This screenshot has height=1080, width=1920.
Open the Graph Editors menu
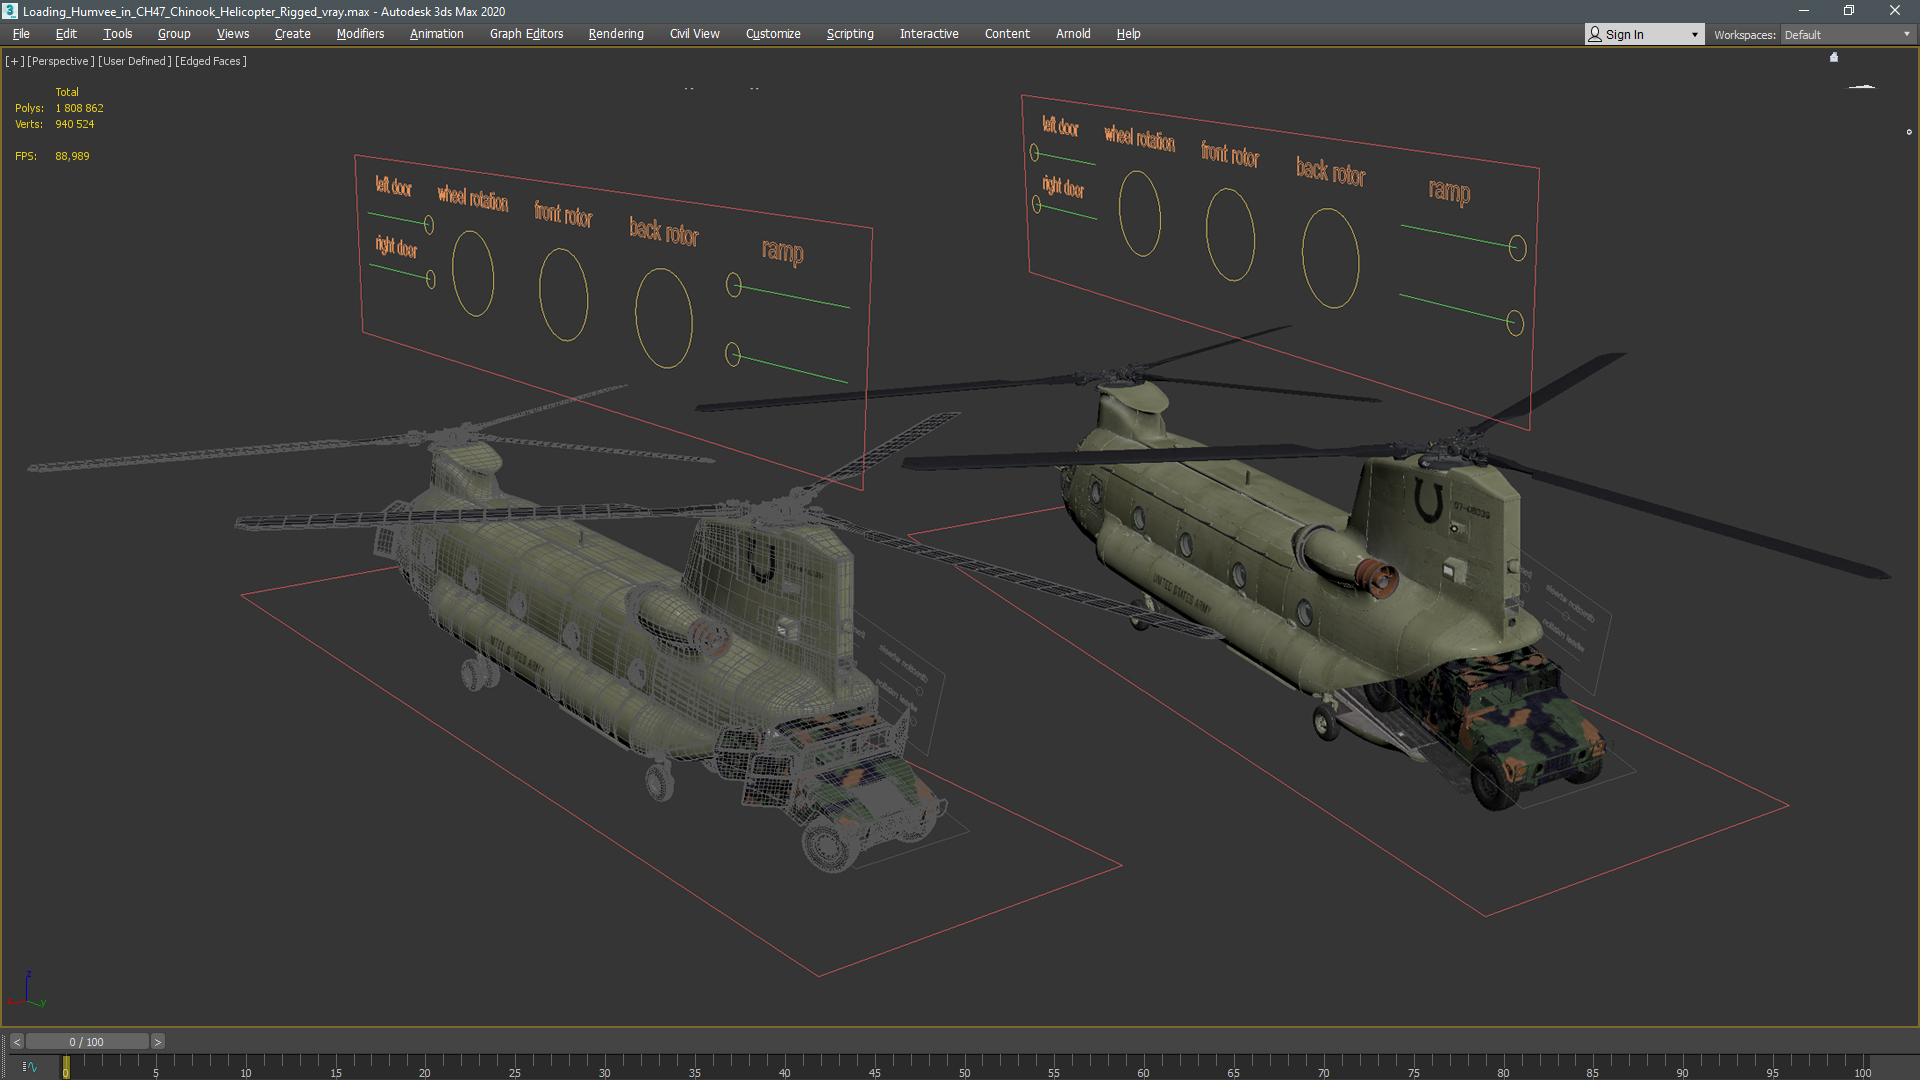(526, 34)
